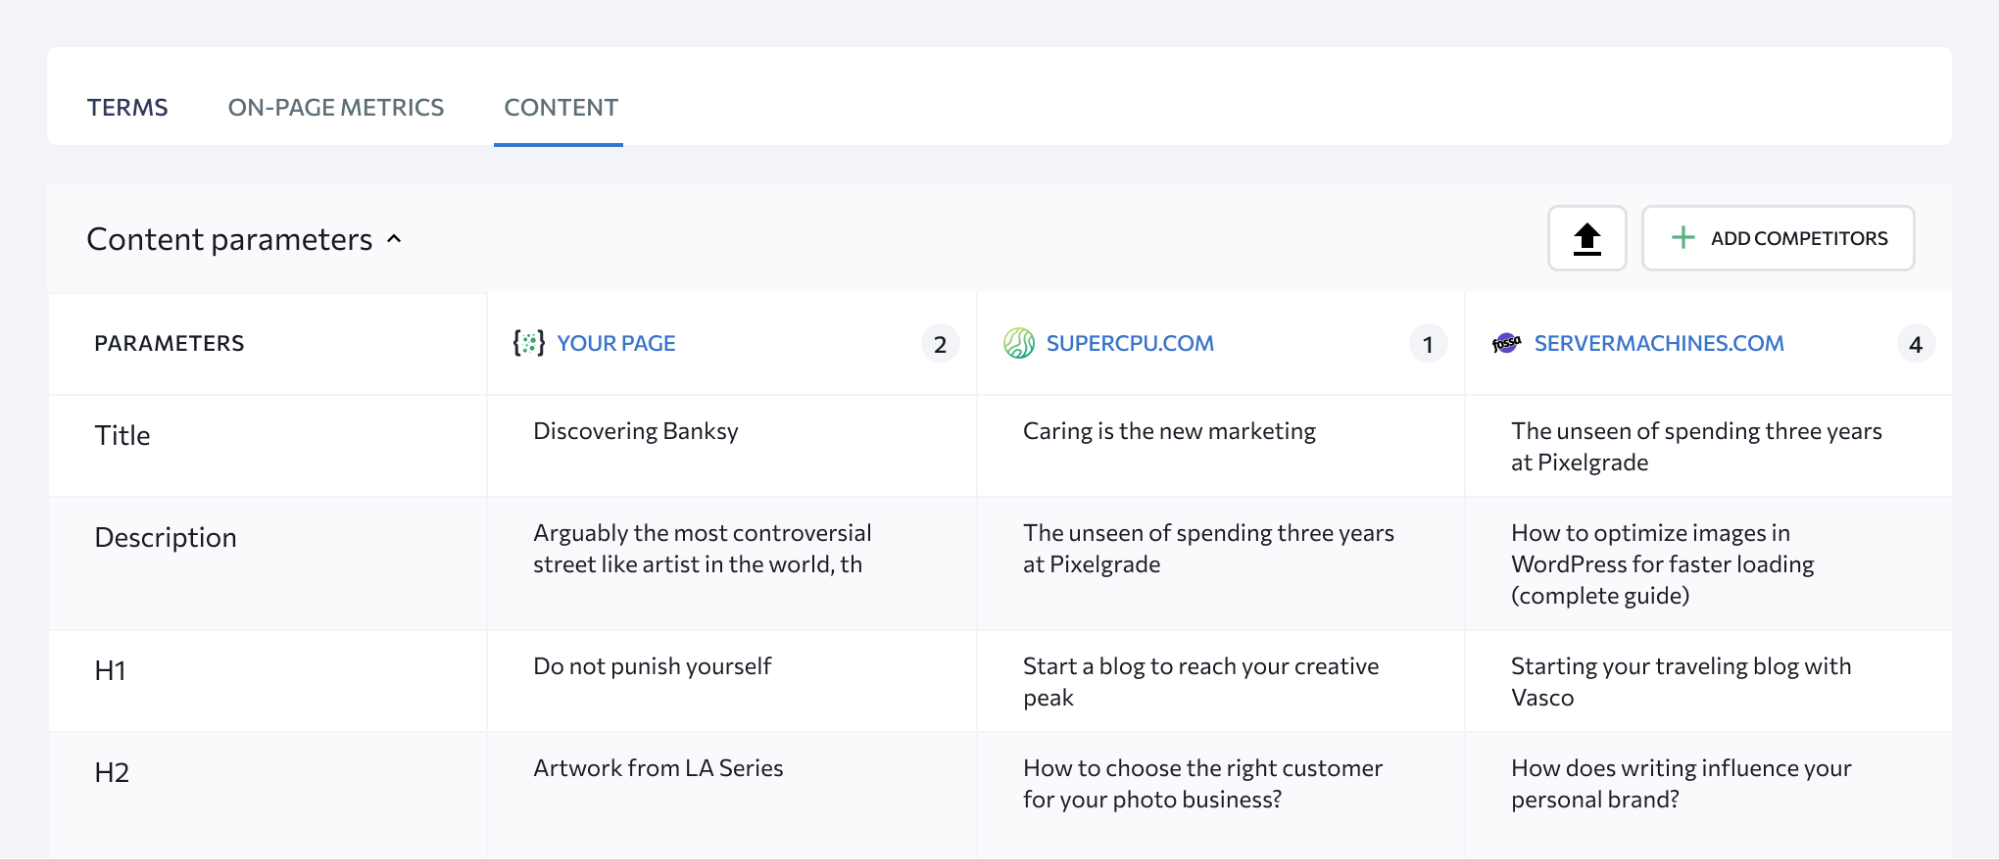Open the On-Page Metrics tab
The image size is (1999, 859).
[335, 107]
